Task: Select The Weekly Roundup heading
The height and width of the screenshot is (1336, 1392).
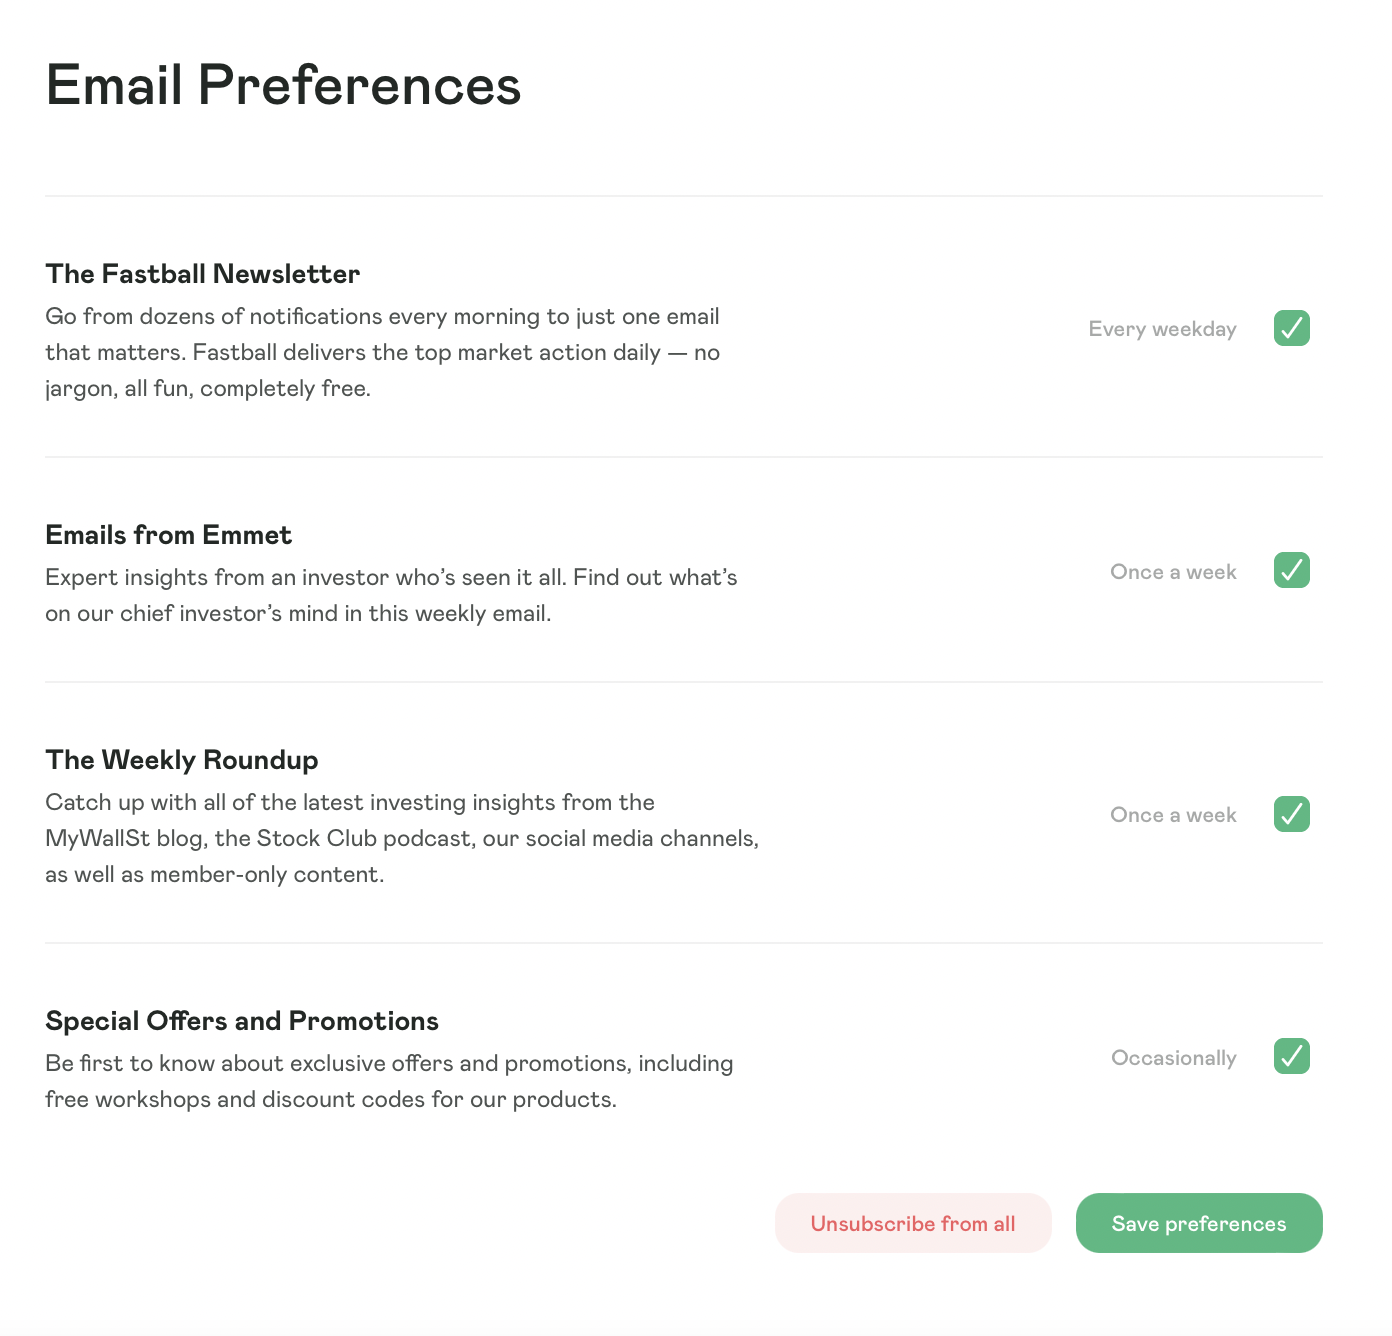Action: (181, 760)
